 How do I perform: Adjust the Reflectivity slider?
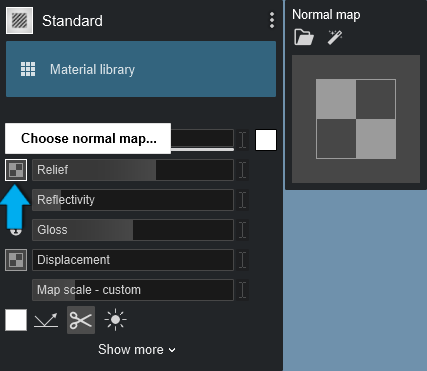coord(133,200)
